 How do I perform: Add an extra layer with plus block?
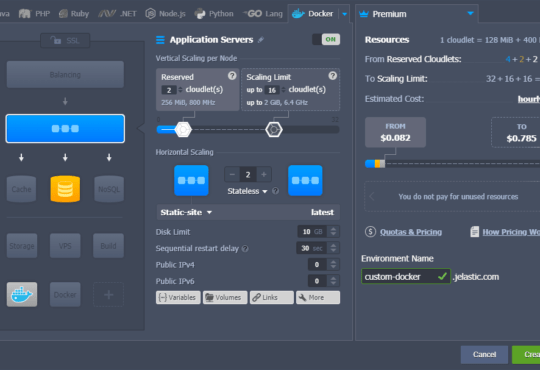pyautogui.click(x=108, y=295)
